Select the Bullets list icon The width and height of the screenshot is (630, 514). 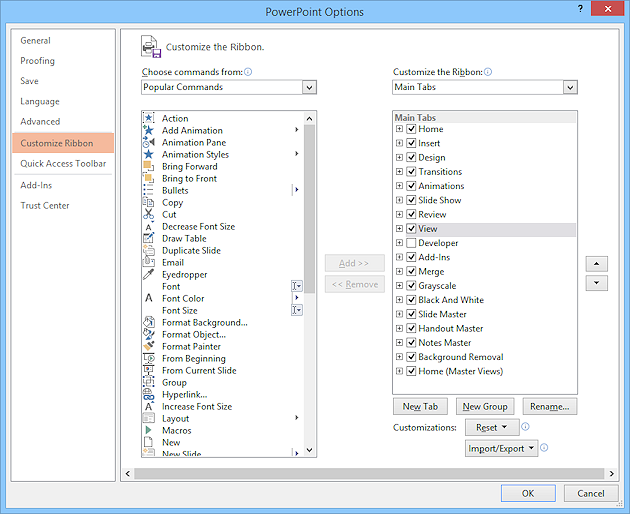click(x=149, y=190)
